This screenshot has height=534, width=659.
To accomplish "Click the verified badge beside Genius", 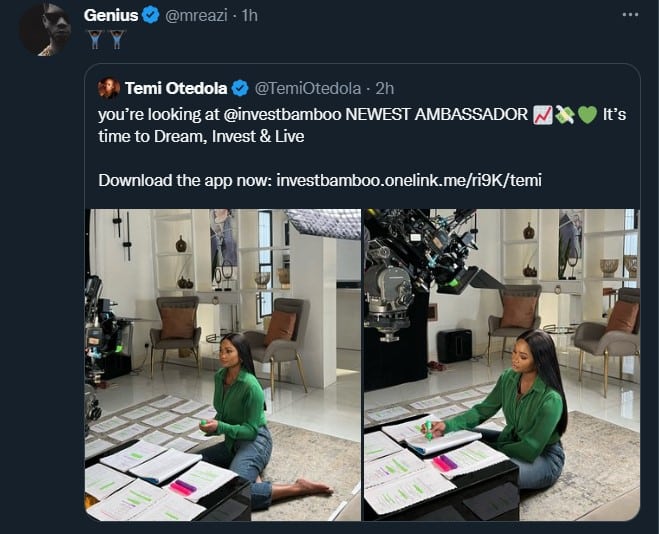I will 149,16.
